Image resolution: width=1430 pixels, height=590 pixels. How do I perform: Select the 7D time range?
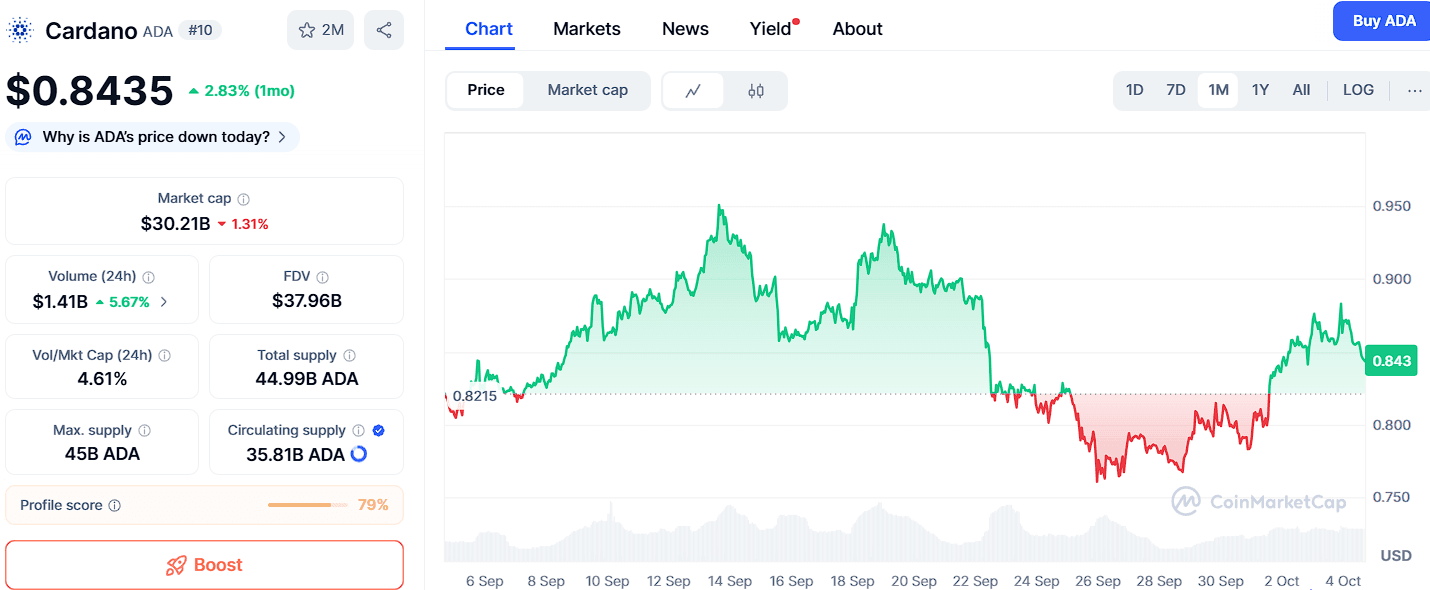[x=1176, y=90]
